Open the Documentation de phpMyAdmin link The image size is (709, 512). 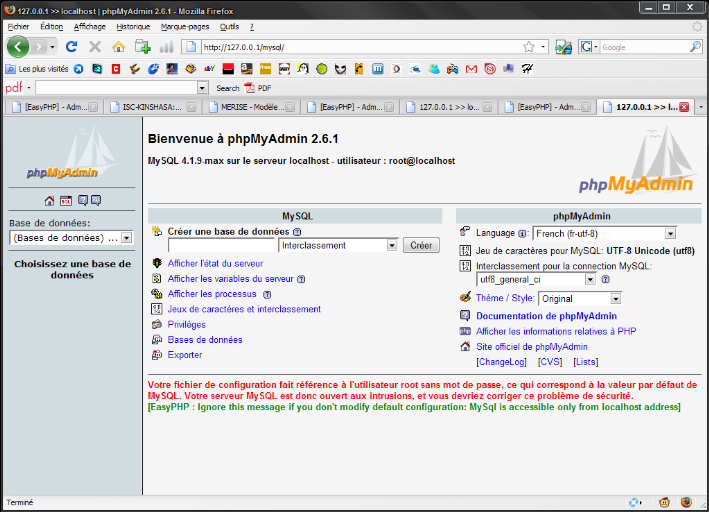(546, 316)
